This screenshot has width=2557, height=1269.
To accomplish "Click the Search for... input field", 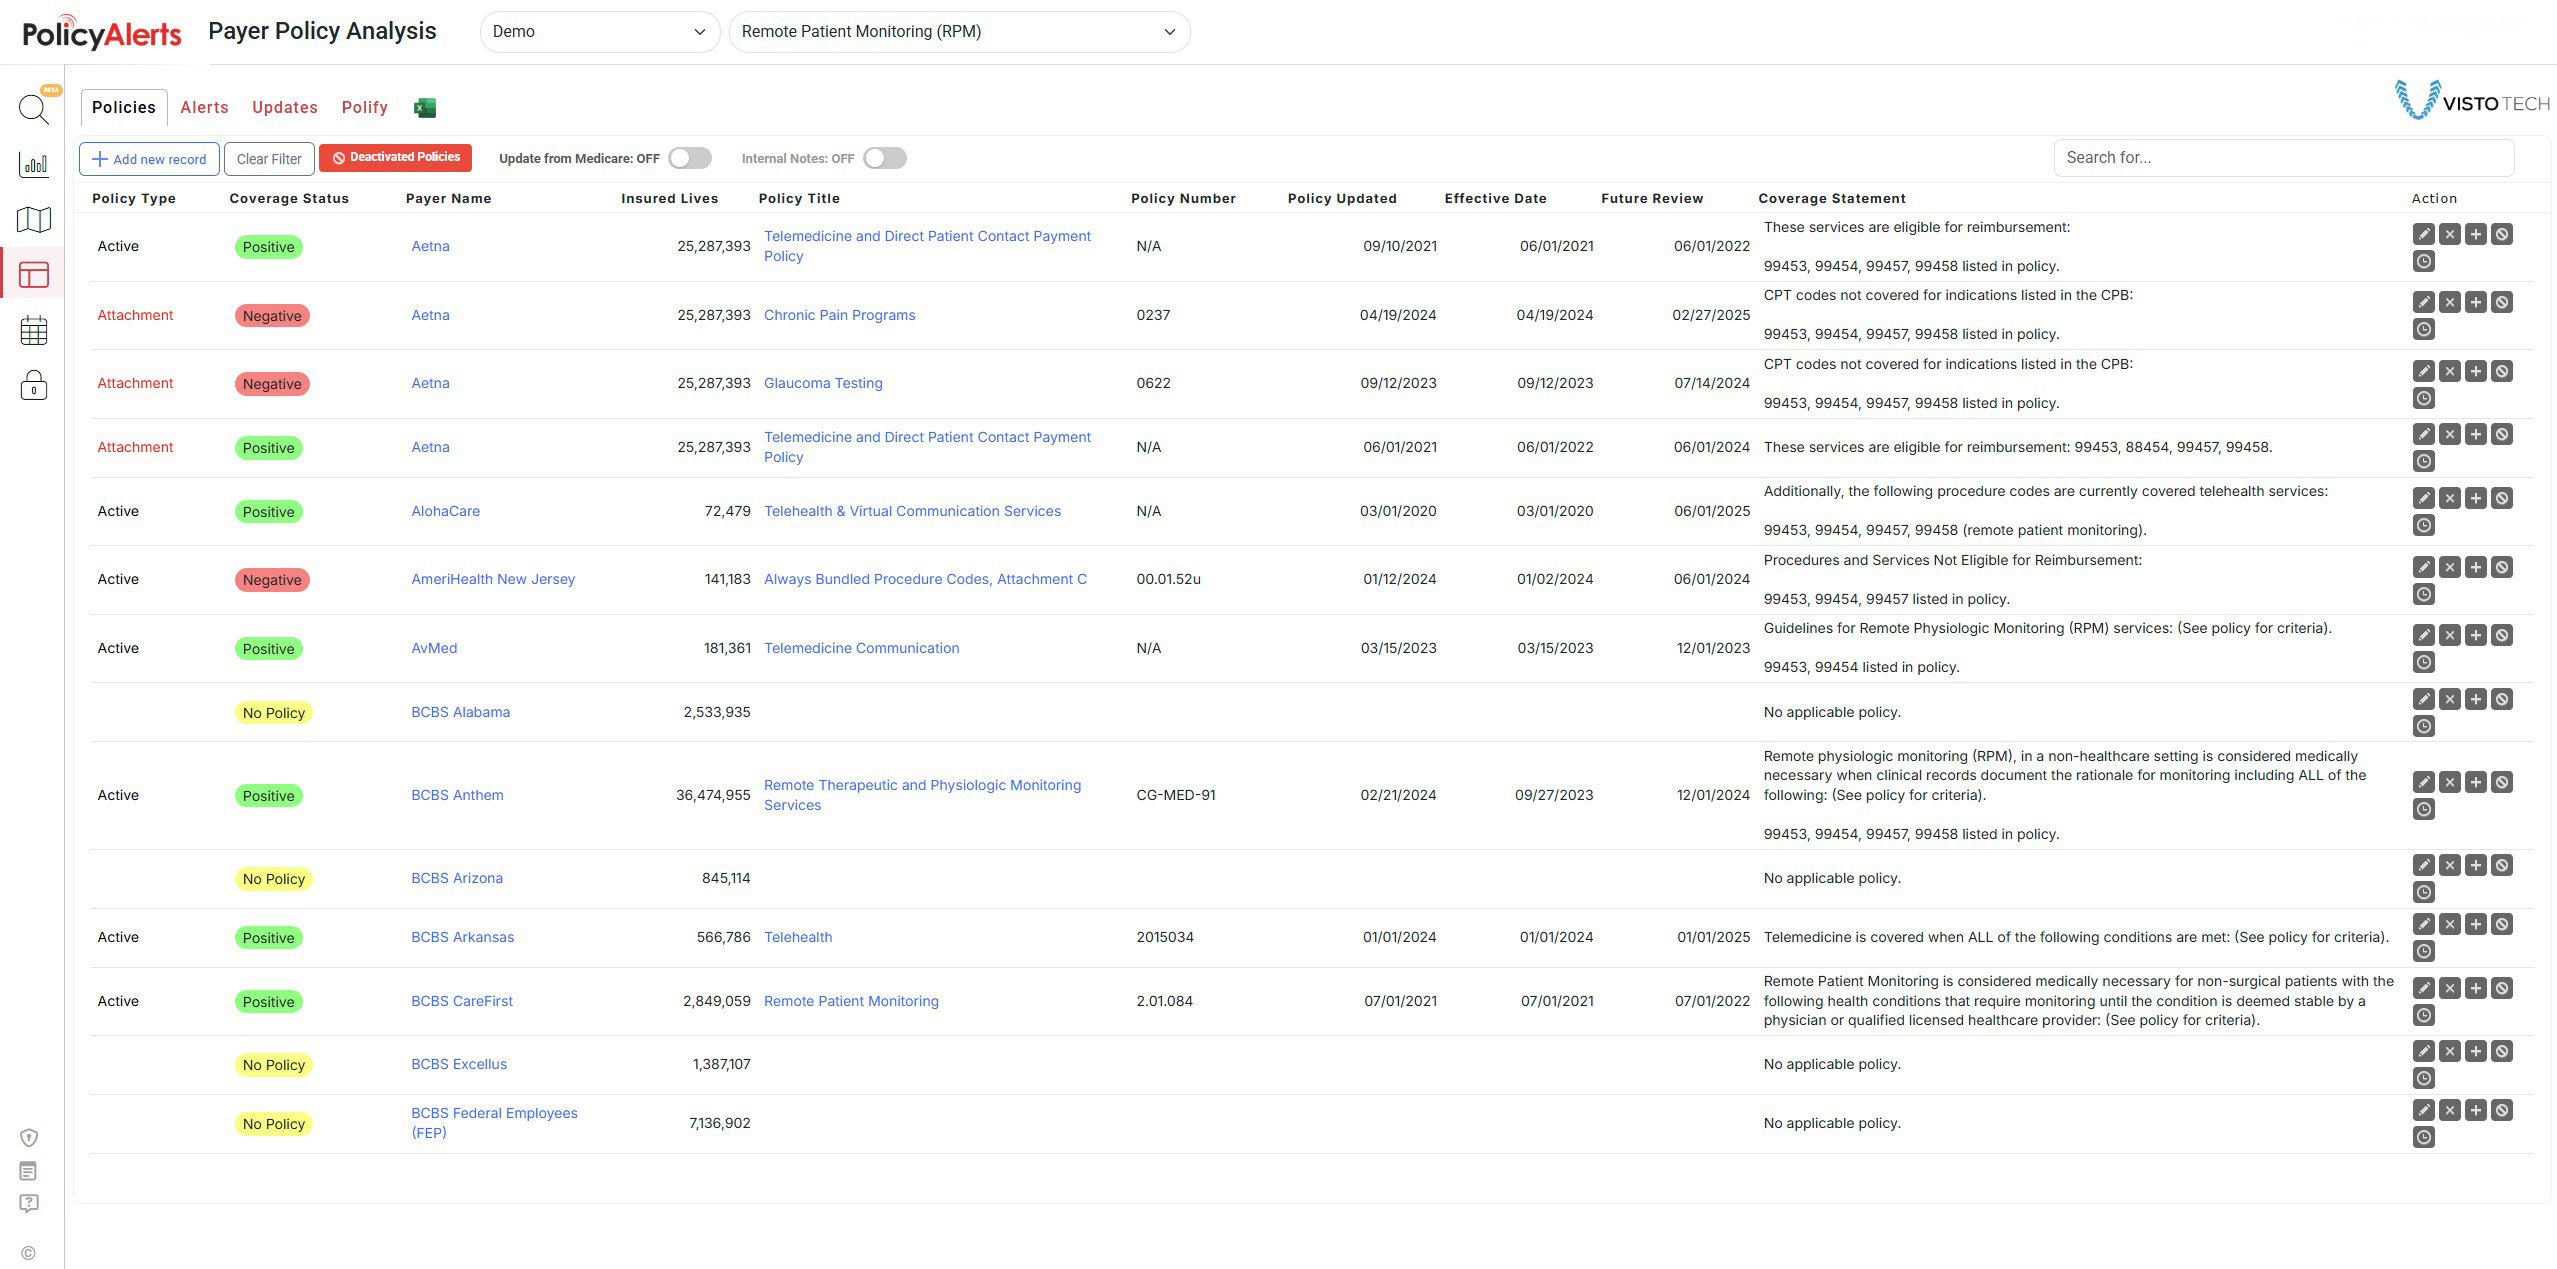I will (x=2283, y=158).
